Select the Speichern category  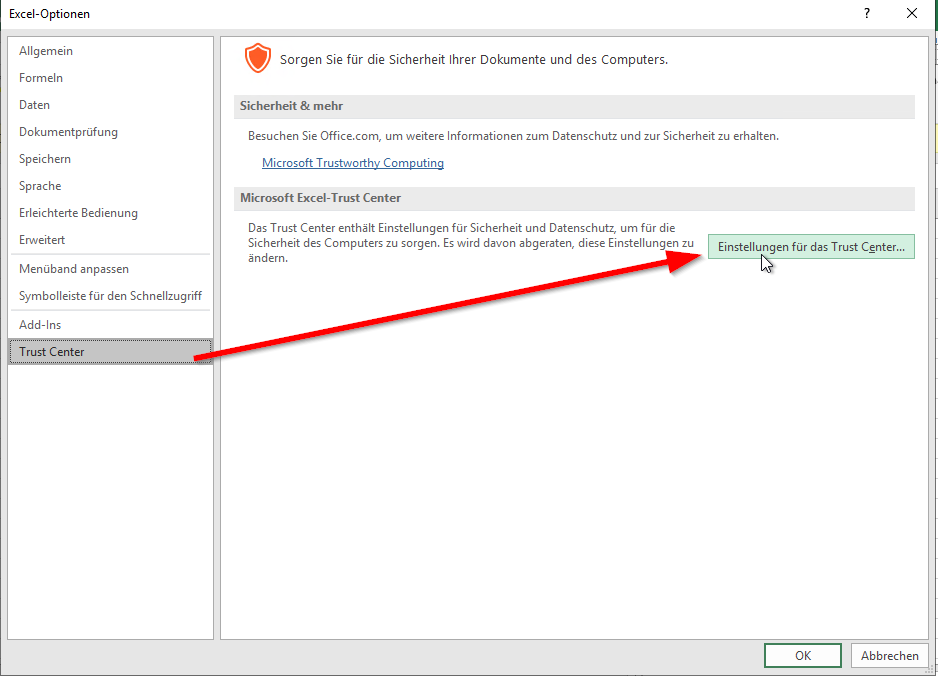(45, 159)
